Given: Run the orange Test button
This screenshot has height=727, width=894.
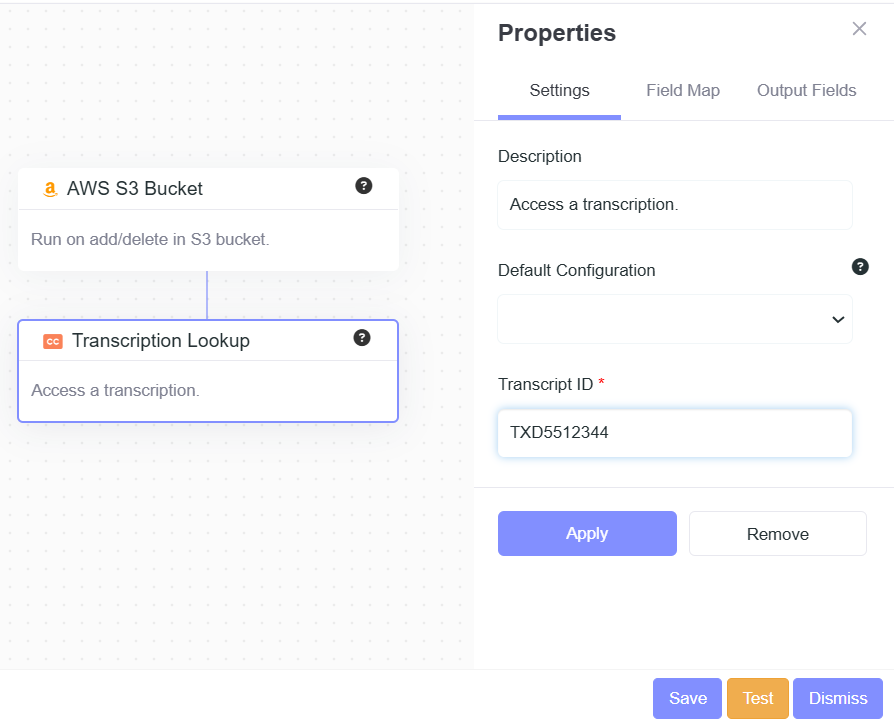Looking at the screenshot, I should pos(758,698).
